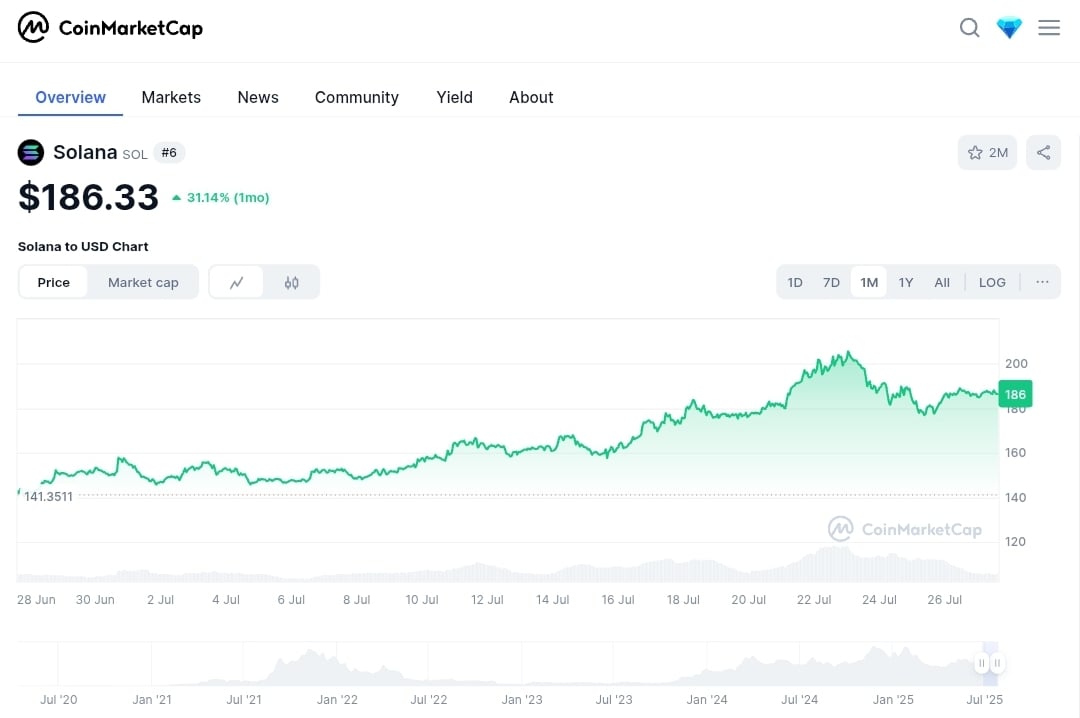The image size is (1080, 718).
Task: Click the $186.33 price text
Action: tap(88, 197)
